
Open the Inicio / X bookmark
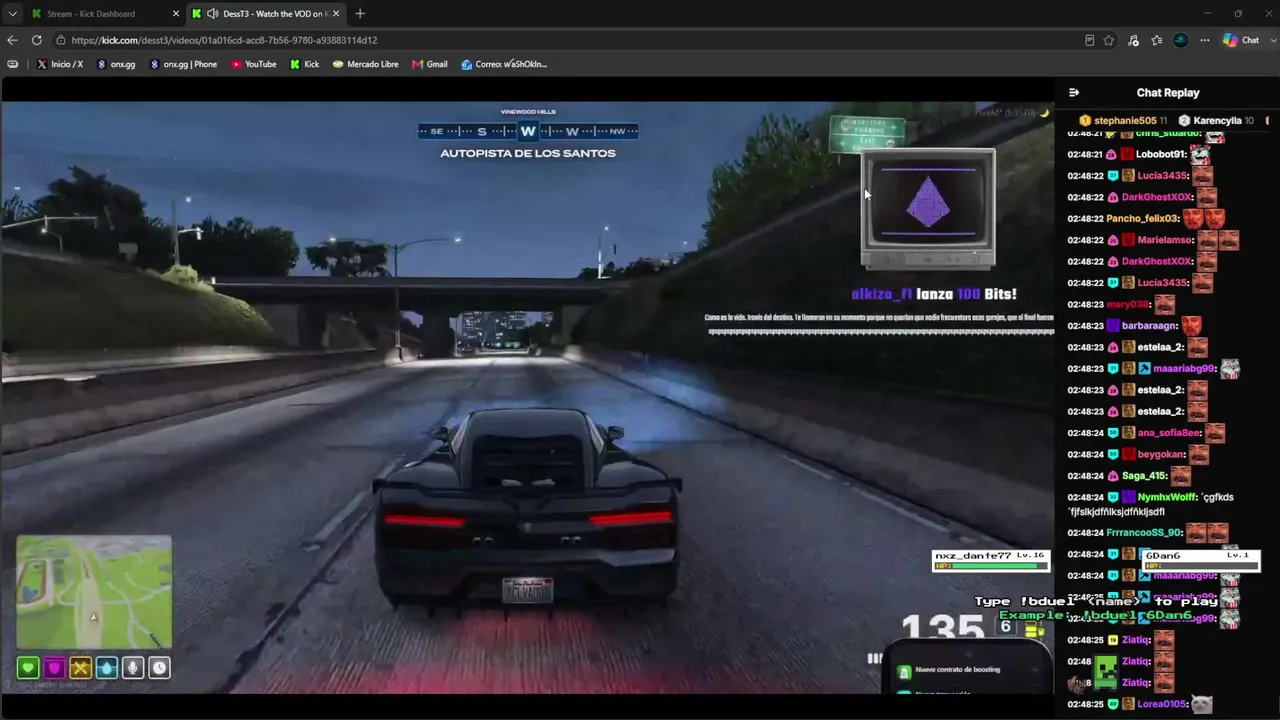click(60, 64)
